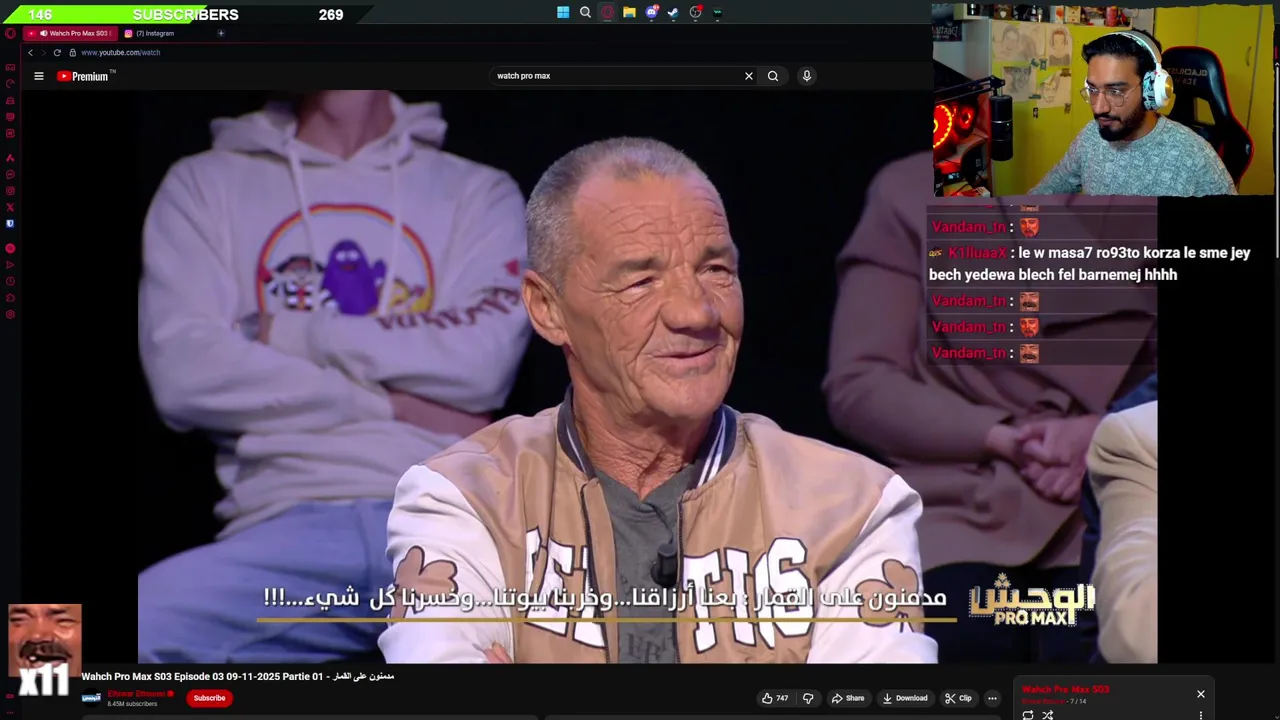Download the video
1280x720 pixels.
pyautogui.click(x=905, y=698)
